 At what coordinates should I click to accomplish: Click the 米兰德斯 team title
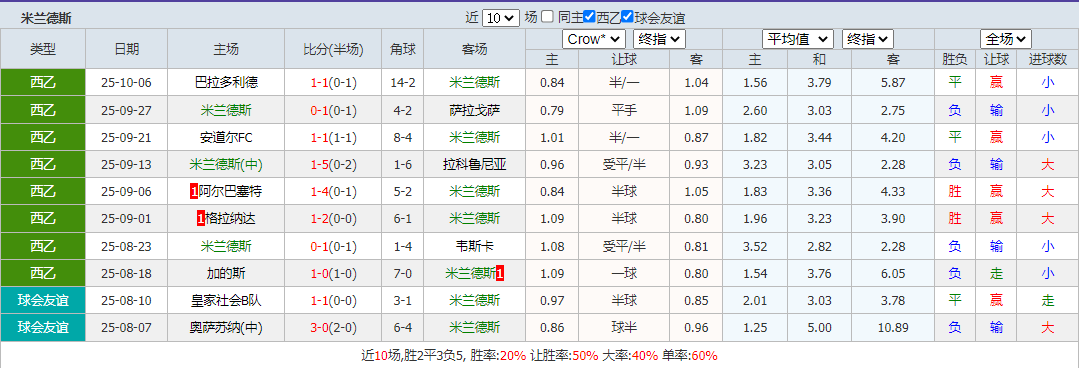pyautogui.click(x=46, y=19)
